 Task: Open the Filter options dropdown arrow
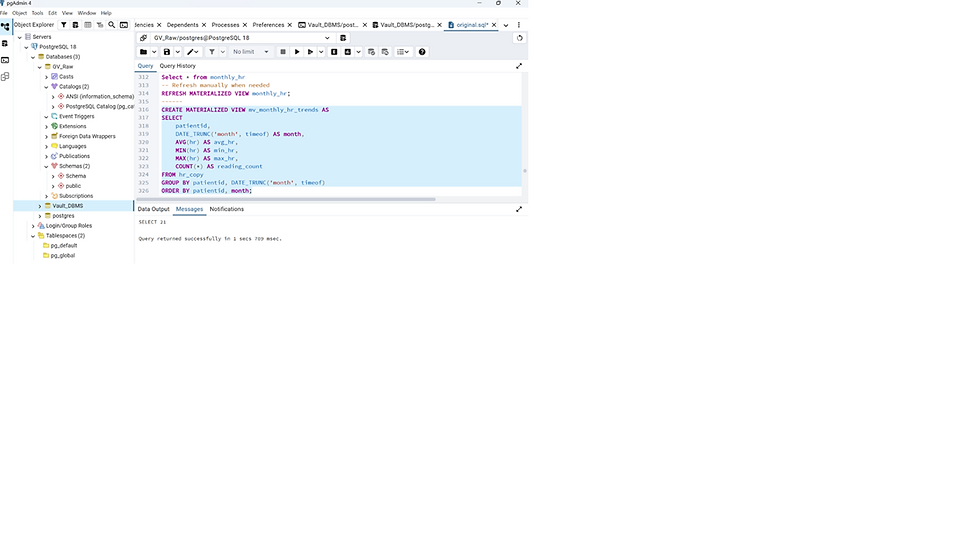coord(222,52)
